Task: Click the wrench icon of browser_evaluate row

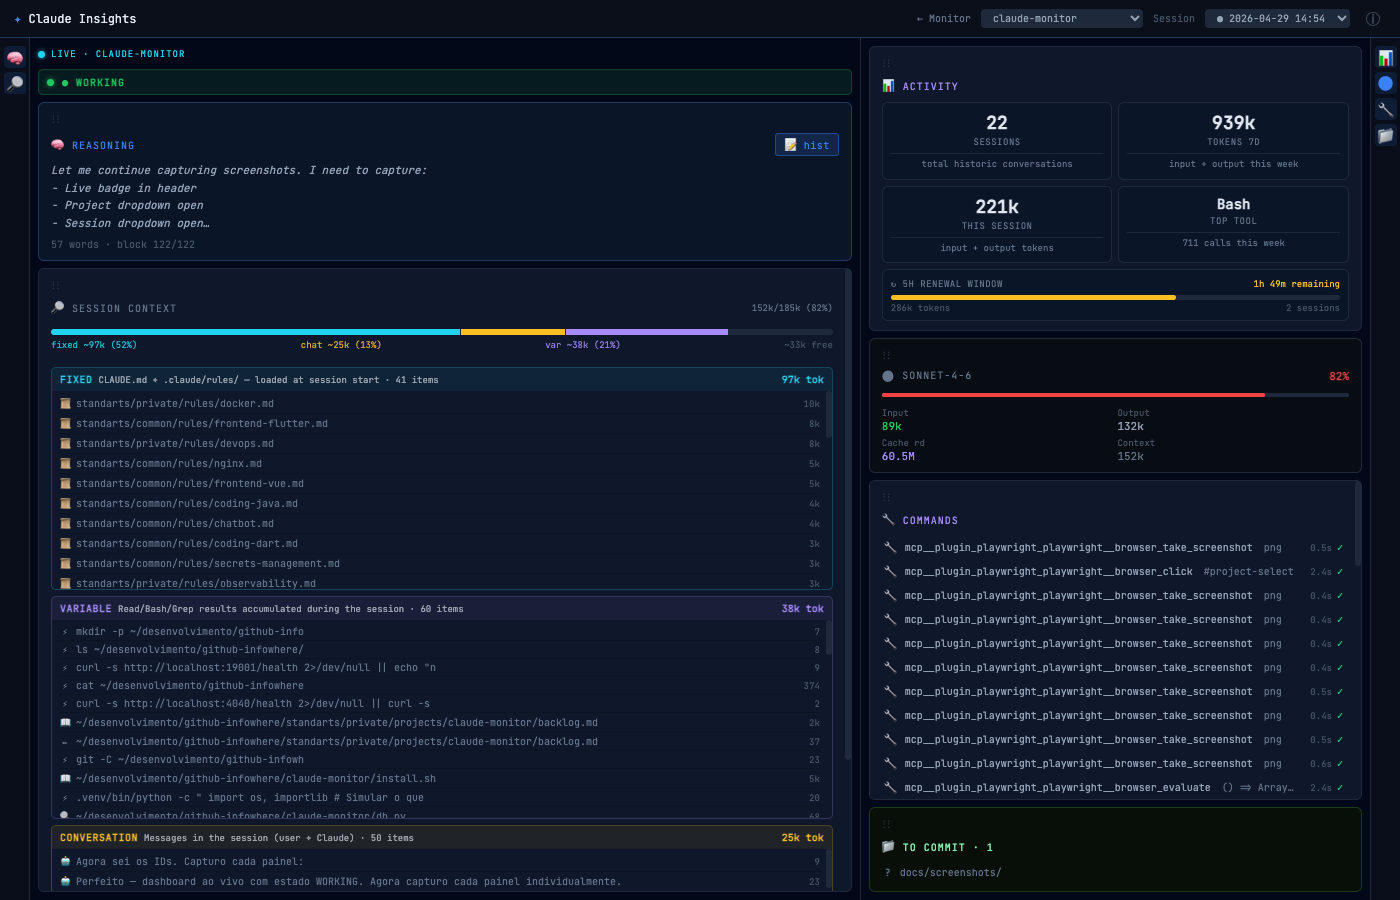Action: pyautogui.click(x=890, y=788)
